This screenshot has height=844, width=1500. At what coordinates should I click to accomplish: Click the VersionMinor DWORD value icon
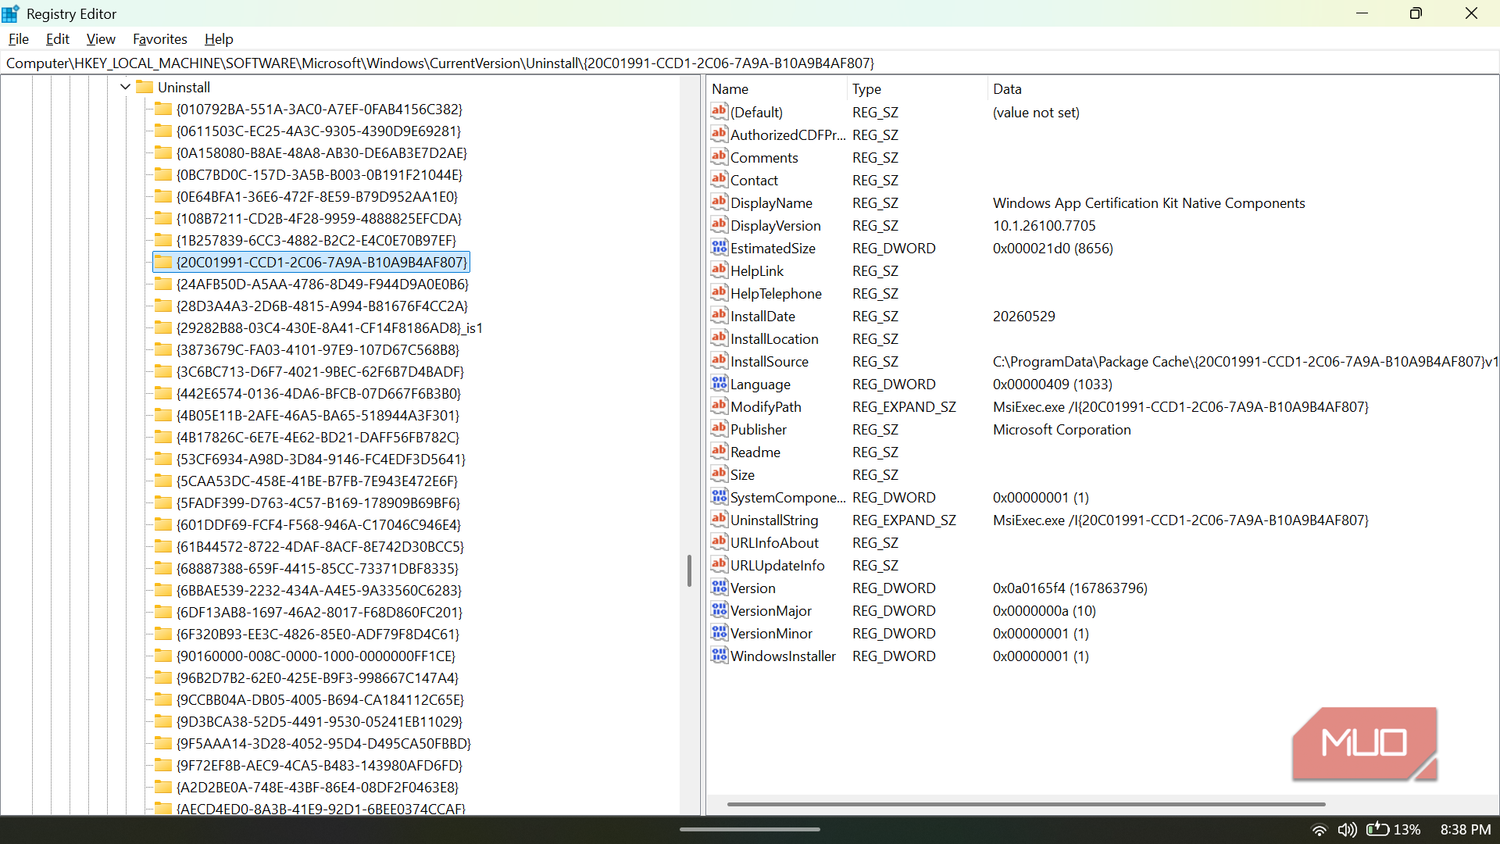(x=719, y=632)
